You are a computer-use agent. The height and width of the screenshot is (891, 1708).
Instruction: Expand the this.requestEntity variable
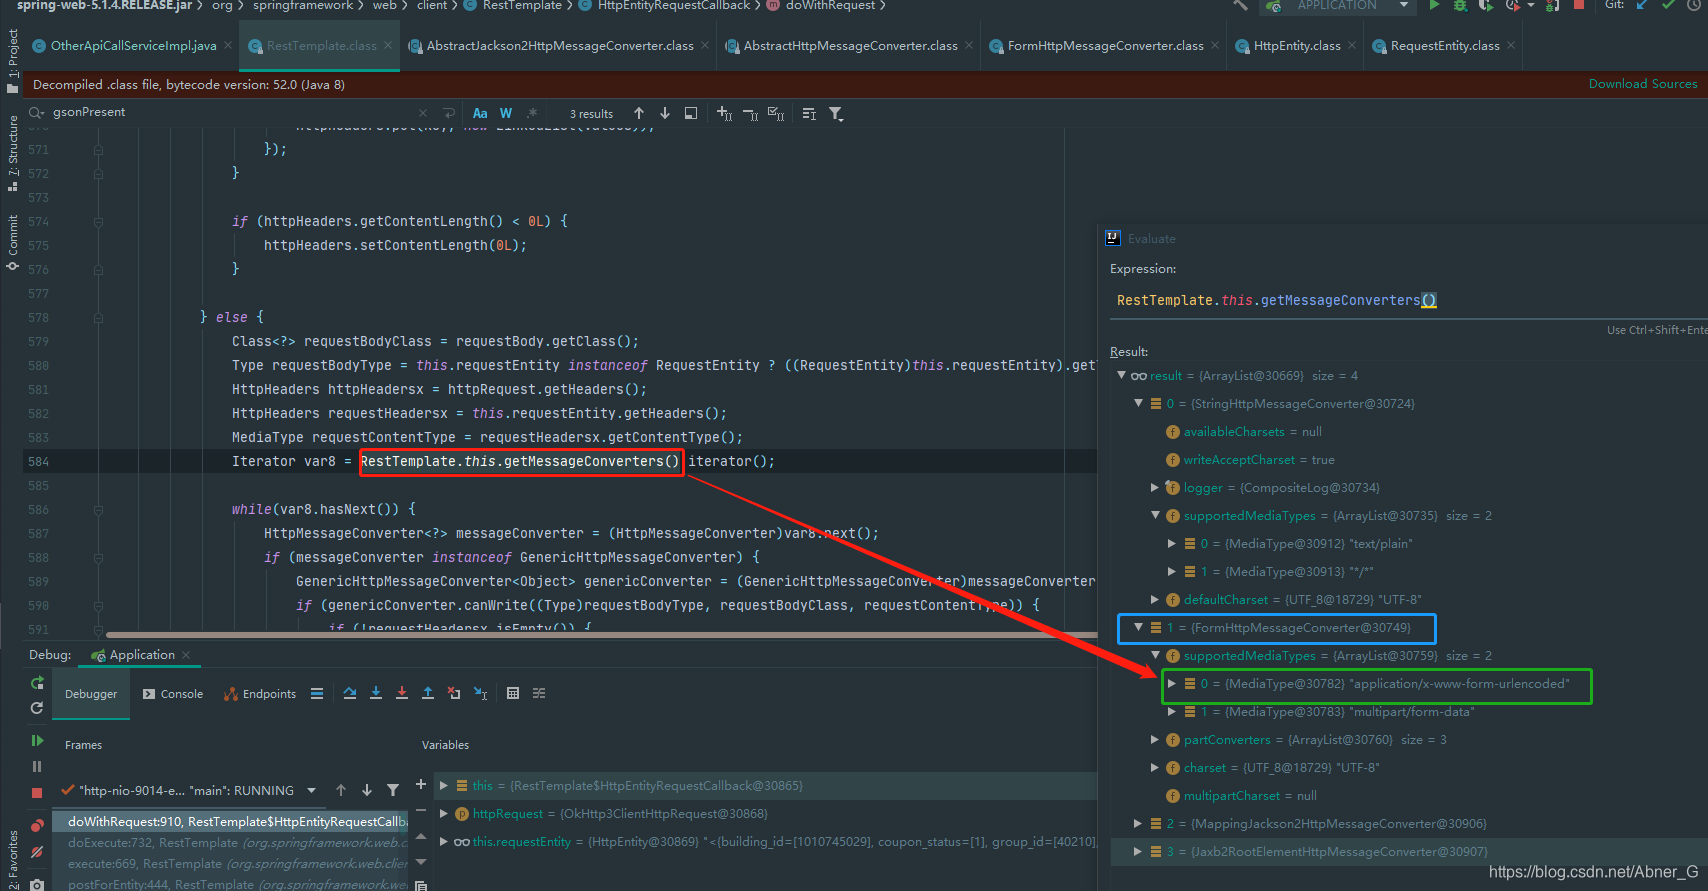tap(443, 841)
